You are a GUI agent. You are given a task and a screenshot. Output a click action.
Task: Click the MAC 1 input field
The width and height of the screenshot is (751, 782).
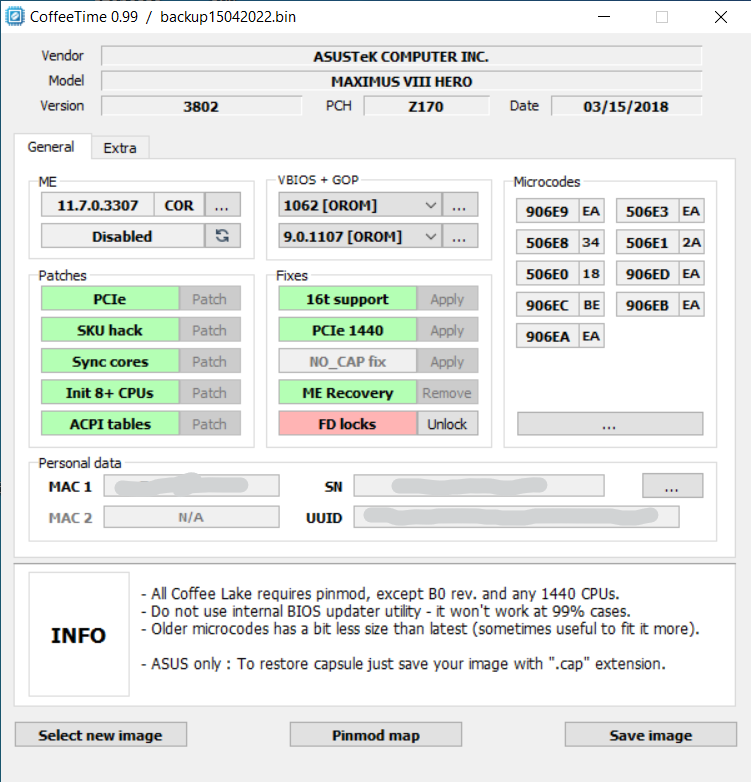(191, 485)
